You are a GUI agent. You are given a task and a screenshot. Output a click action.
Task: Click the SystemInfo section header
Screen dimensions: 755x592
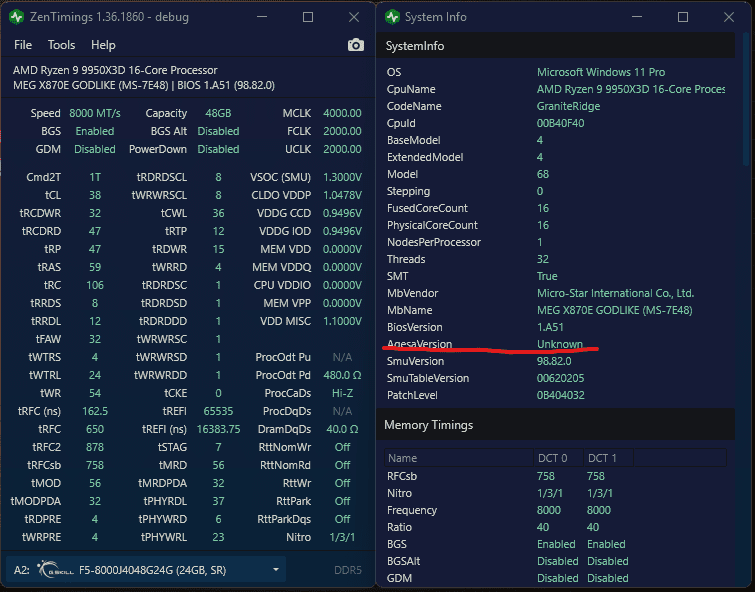[415, 46]
